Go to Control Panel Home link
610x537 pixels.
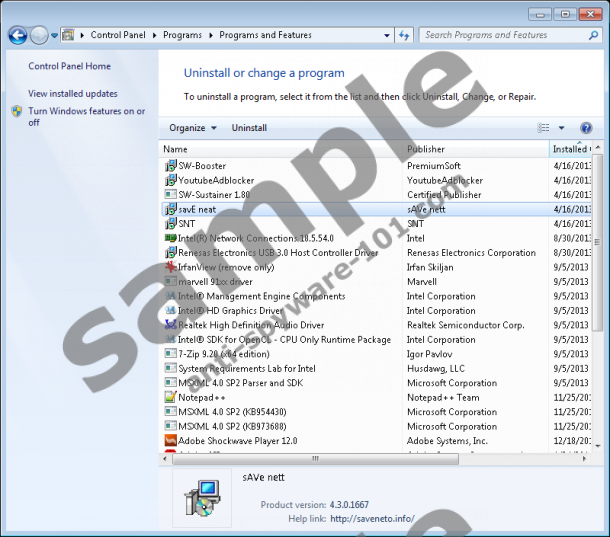click(69, 66)
